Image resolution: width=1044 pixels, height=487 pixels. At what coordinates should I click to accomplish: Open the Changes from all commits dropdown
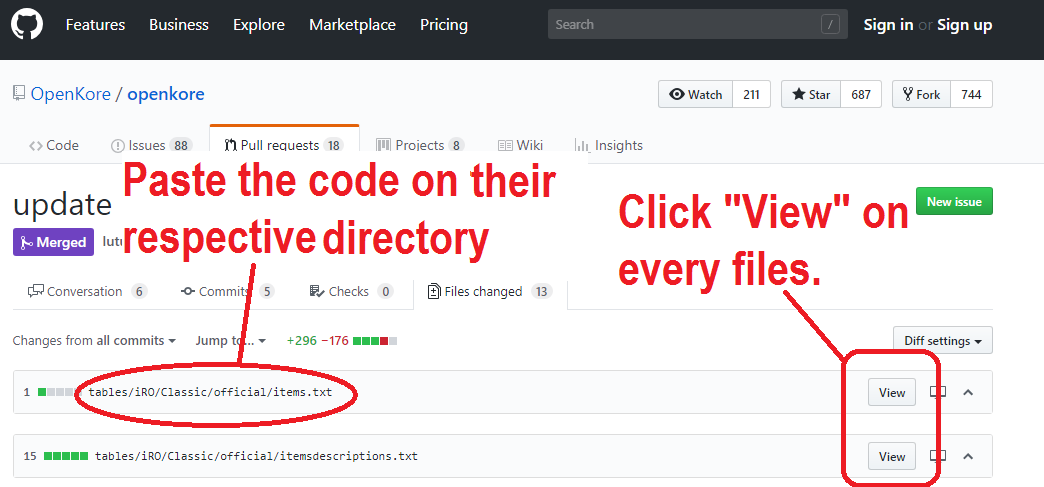pyautogui.click(x=95, y=340)
